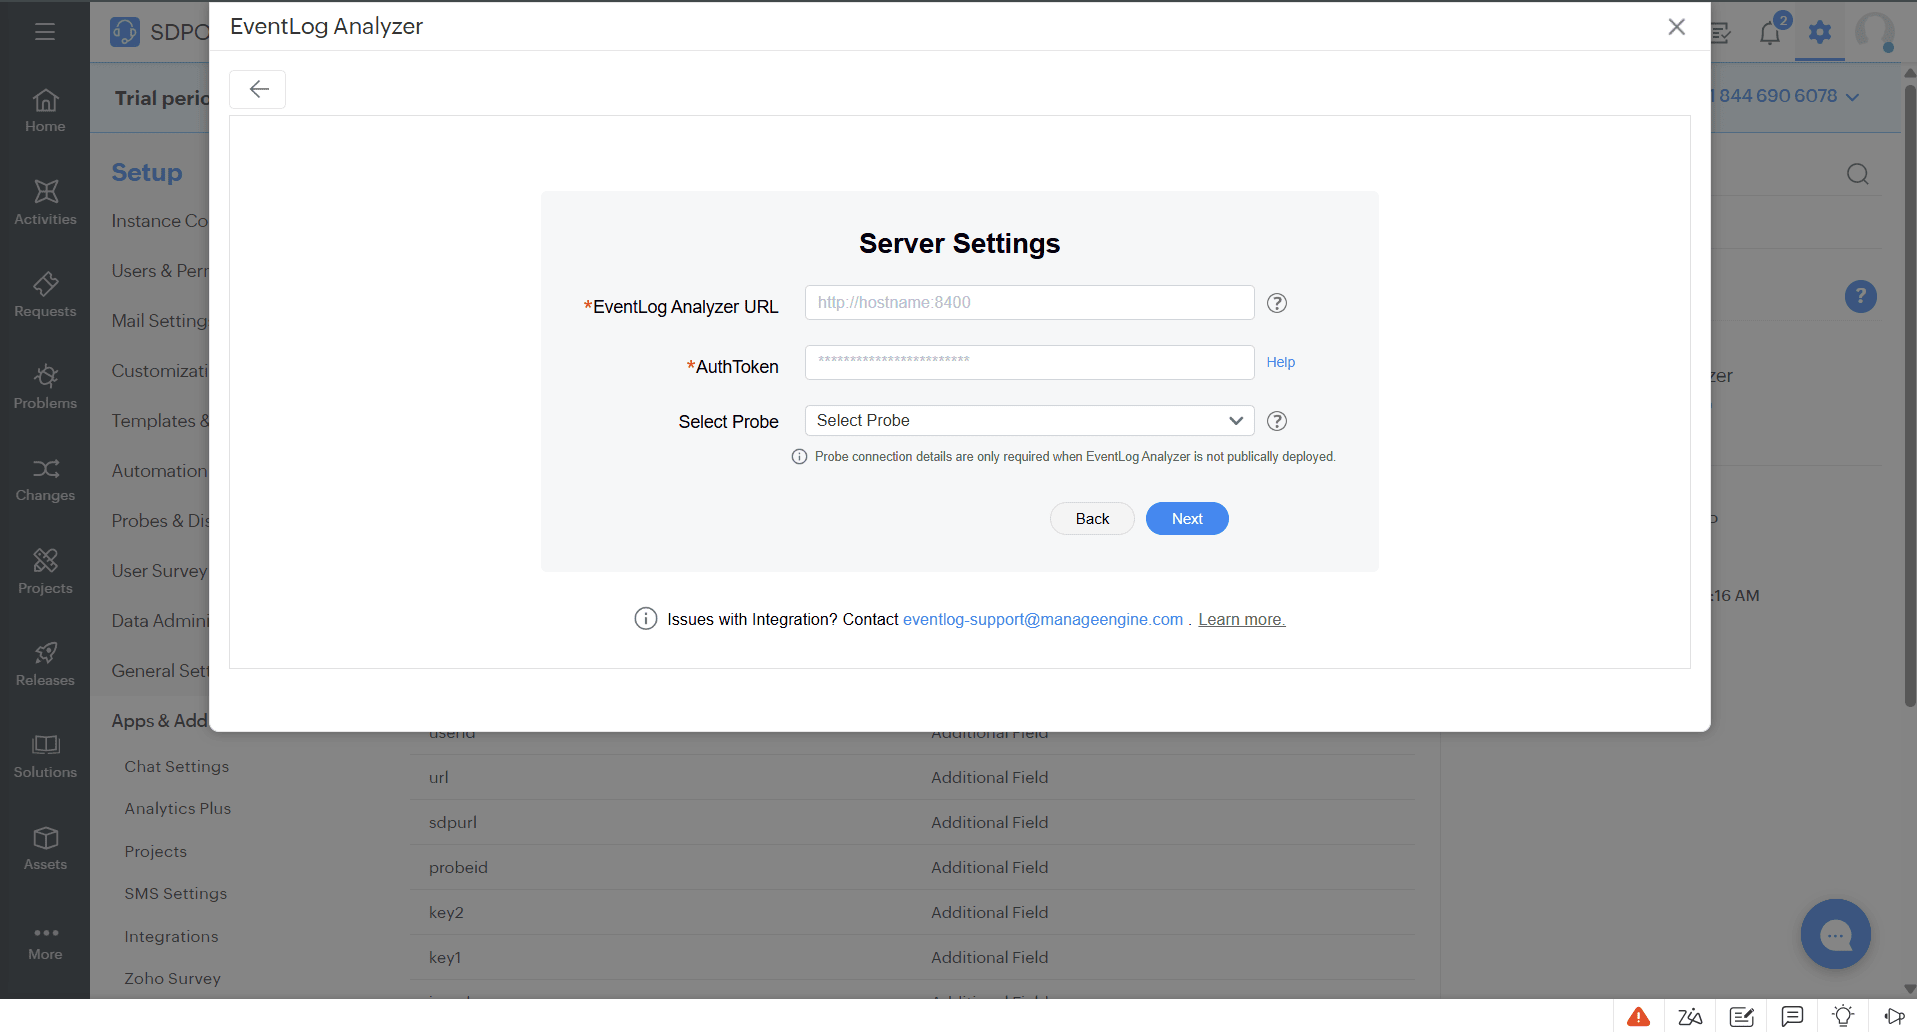Expand Data Administration setup section
This screenshot has width=1917, height=1032.
[160, 621]
